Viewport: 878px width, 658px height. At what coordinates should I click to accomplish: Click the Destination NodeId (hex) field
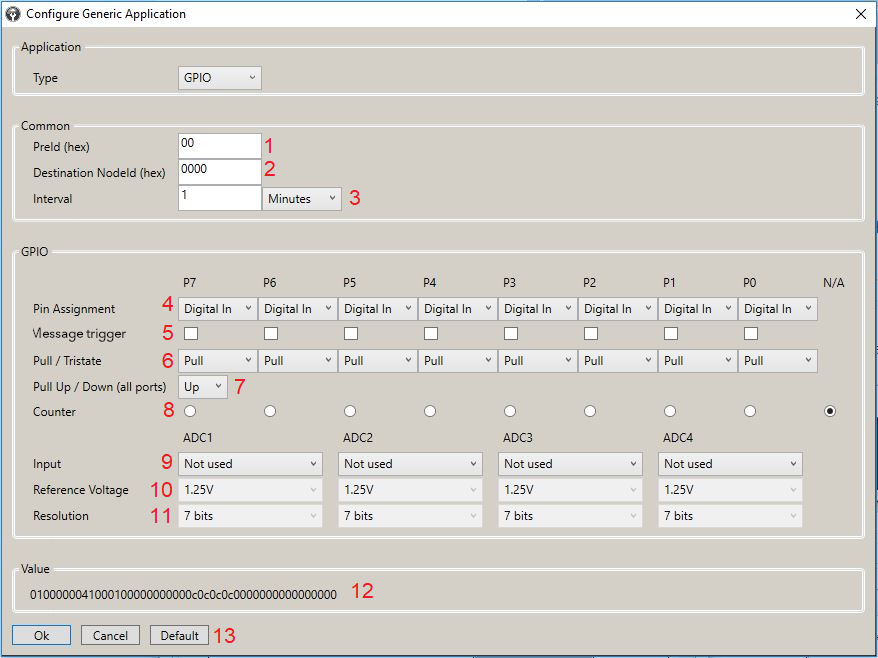[x=220, y=172]
